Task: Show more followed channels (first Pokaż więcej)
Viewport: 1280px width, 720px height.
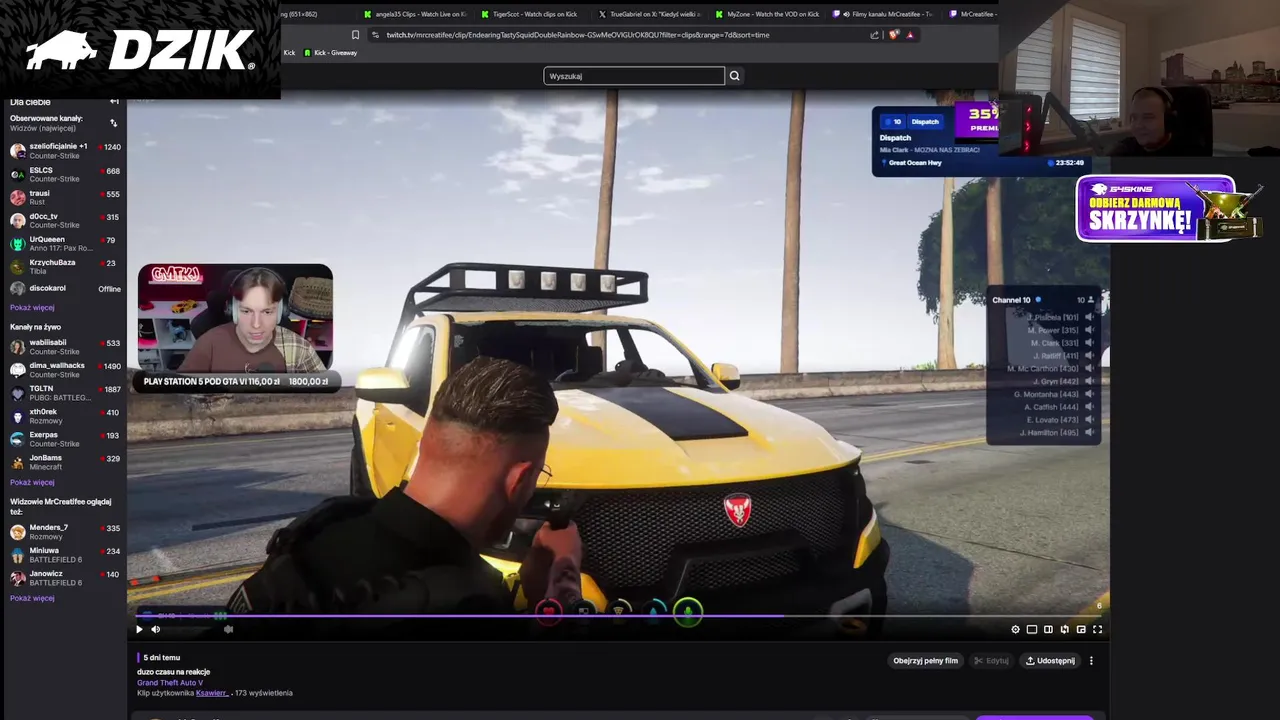Action: [32, 308]
